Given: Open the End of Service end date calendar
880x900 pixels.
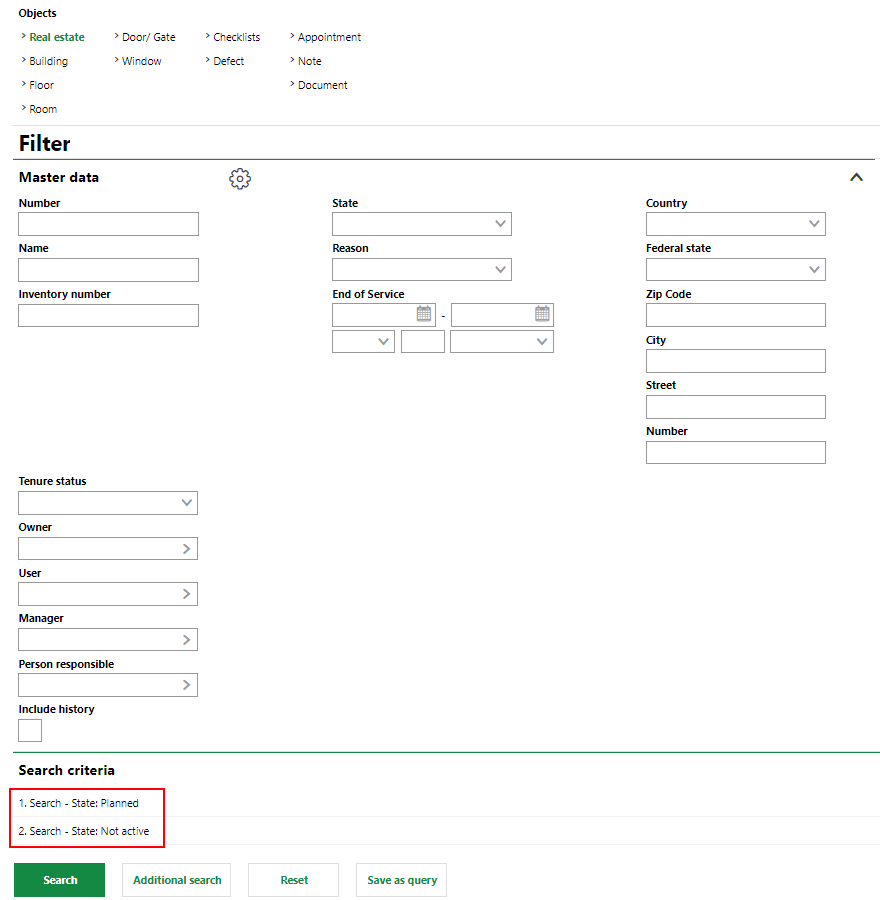Looking at the screenshot, I should click(542, 314).
